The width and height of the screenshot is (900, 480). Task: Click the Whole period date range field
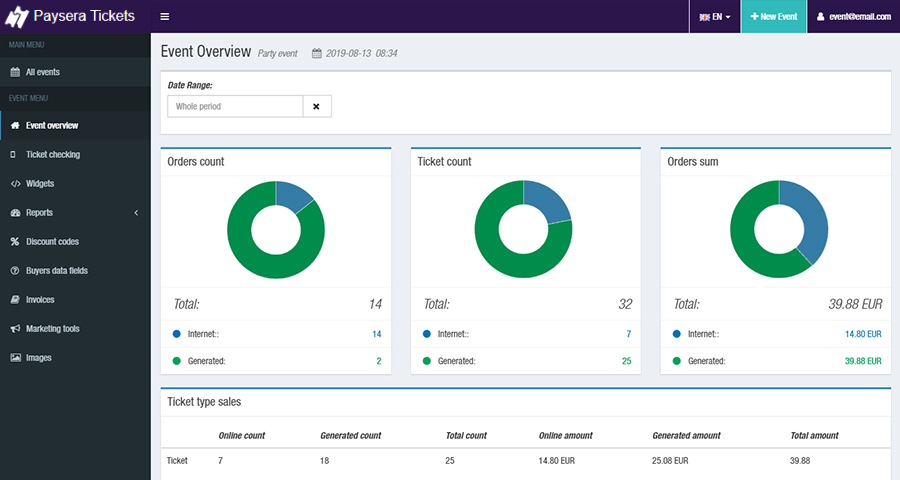pyautogui.click(x=235, y=106)
